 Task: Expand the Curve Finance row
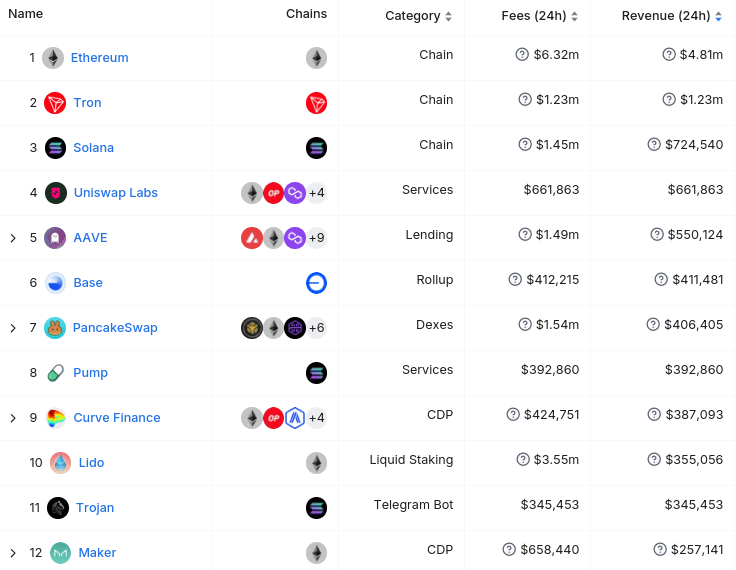tap(13, 418)
